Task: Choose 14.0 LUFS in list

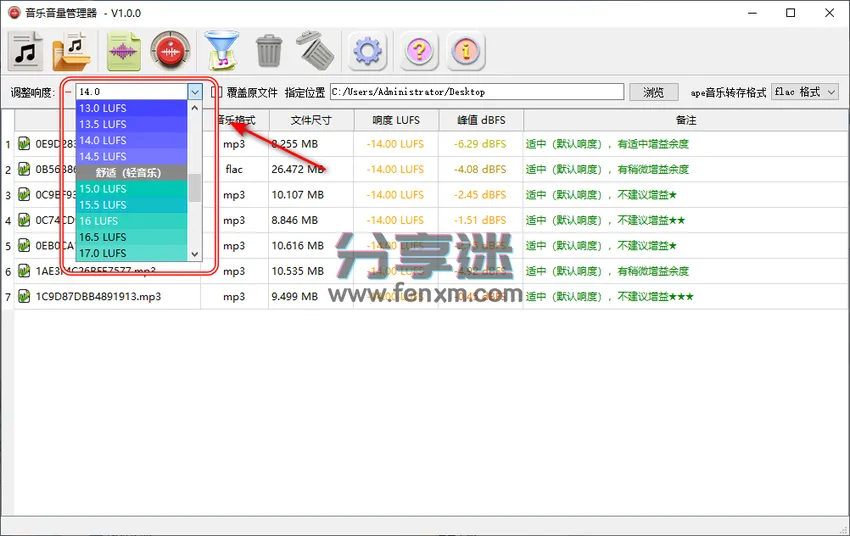Action: coord(132,140)
